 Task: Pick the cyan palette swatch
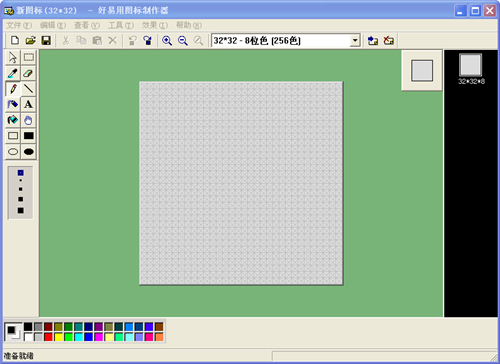(79, 337)
